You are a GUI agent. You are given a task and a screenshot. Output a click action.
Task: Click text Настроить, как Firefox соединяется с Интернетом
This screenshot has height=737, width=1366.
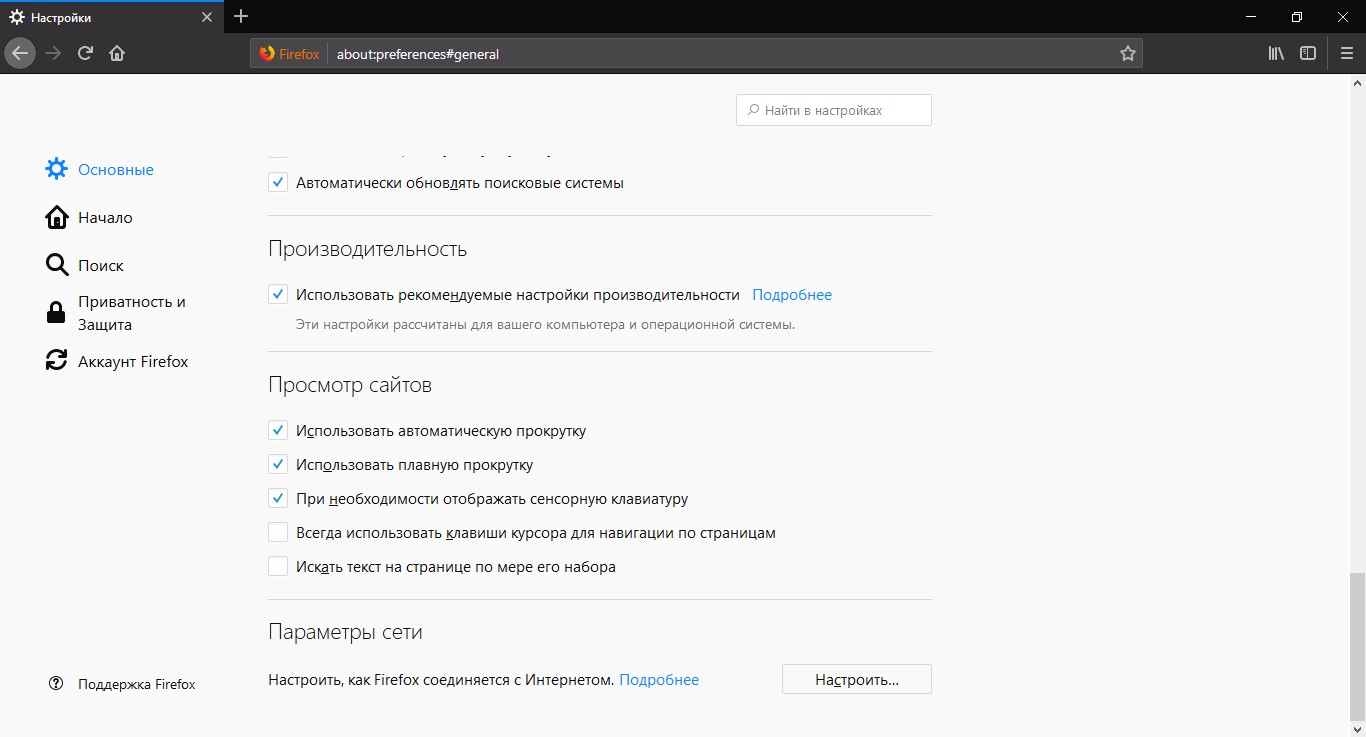click(x=441, y=680)
